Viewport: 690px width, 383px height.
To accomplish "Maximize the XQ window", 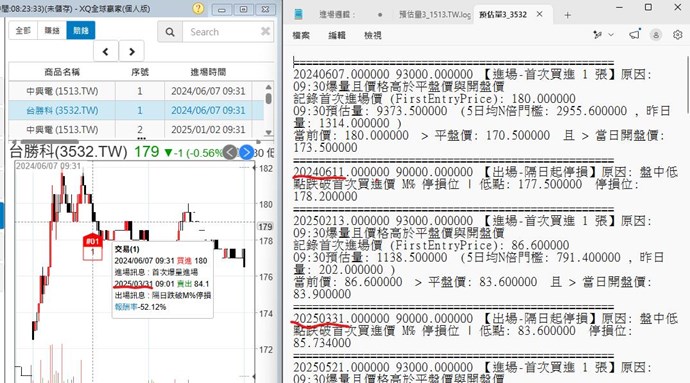I will tap(243, 9).
